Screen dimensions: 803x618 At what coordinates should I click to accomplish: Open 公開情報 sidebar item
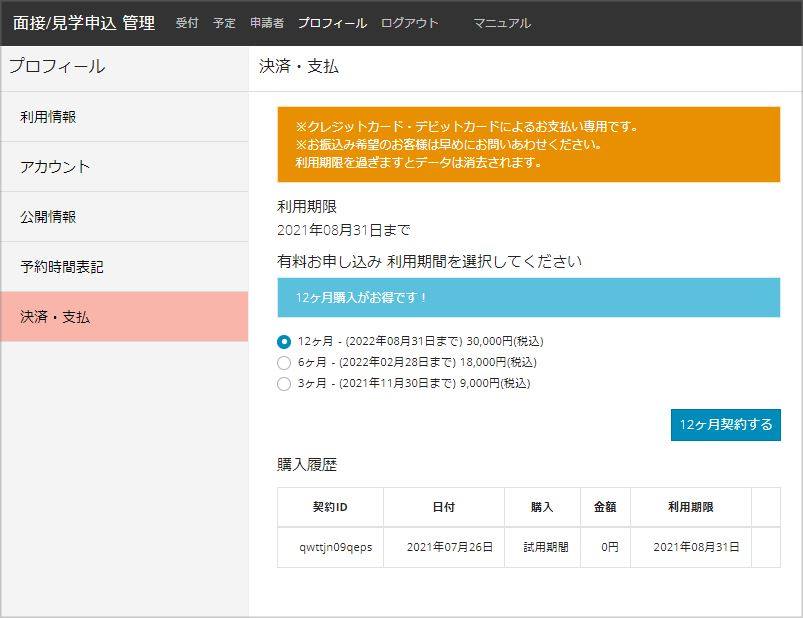[x=48, y=217]
